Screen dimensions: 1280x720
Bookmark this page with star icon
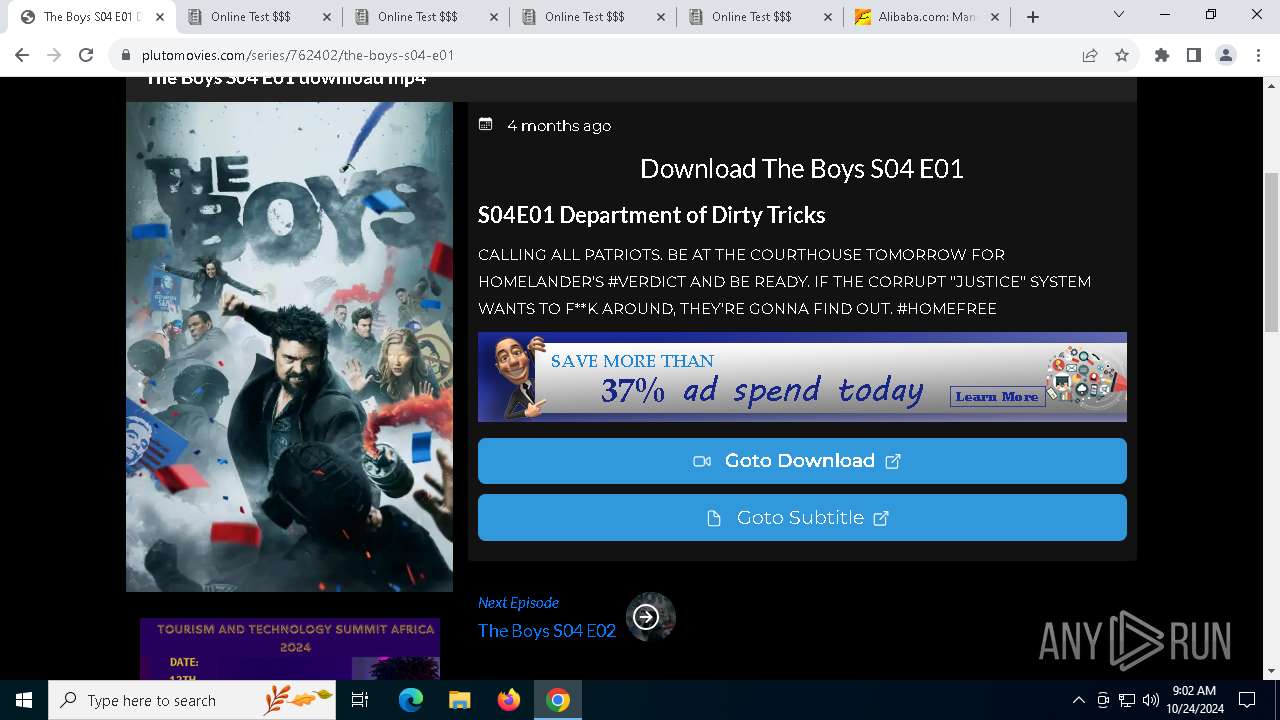point(1122,55)
